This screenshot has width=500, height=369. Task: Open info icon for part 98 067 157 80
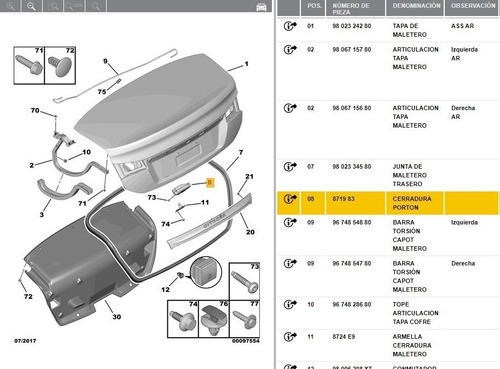coord(290,49)
